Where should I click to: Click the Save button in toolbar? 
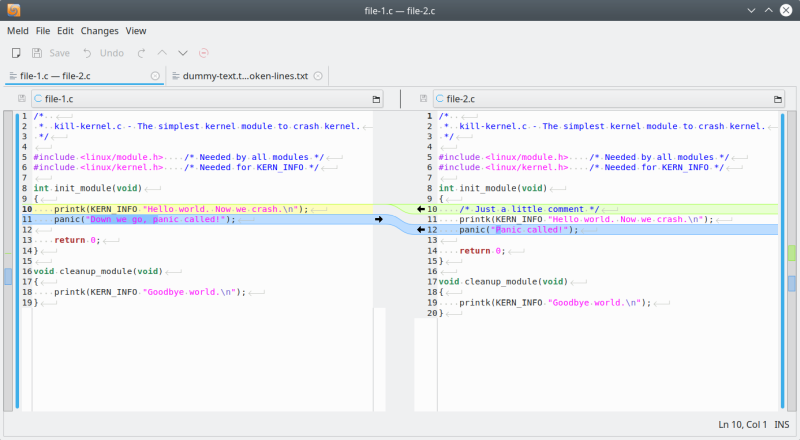tap(50, 53)
